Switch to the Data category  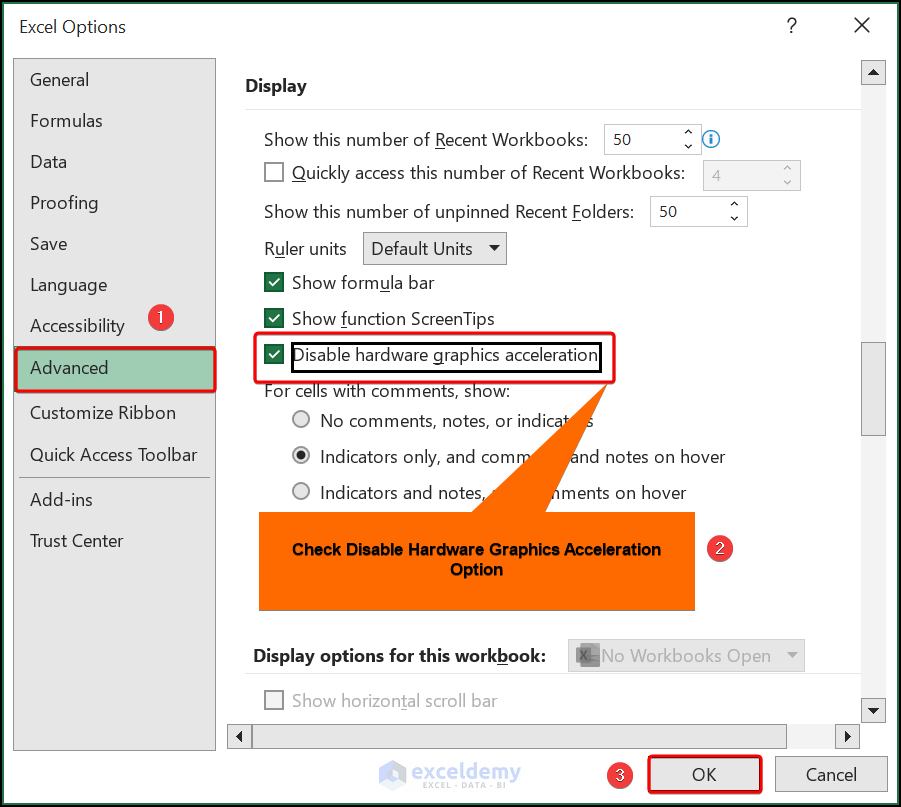115,162
